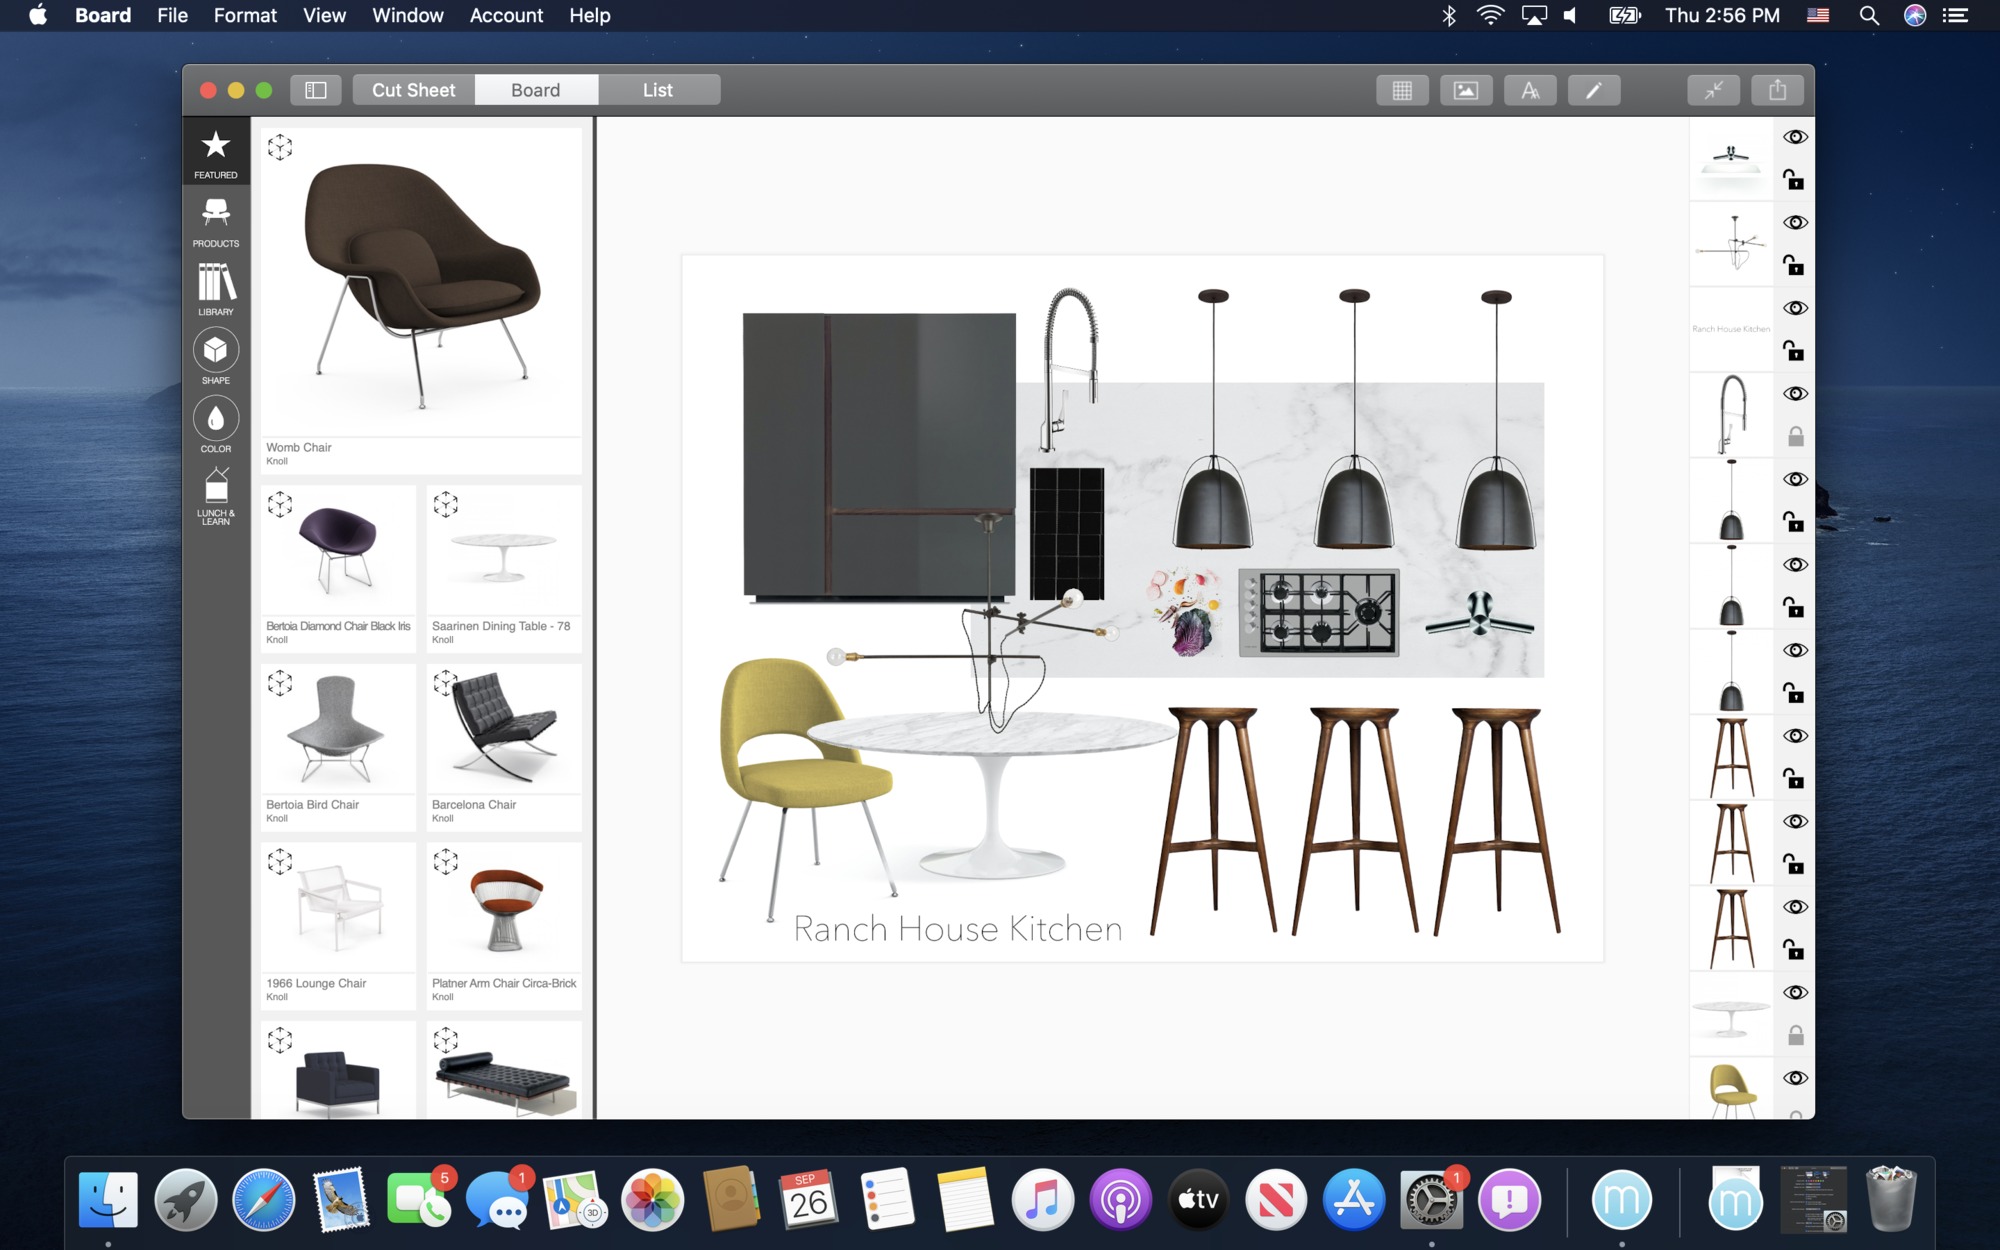Export the board via the Share icon
The image size is (2000, 1250).
click(x=1778, y=89)
